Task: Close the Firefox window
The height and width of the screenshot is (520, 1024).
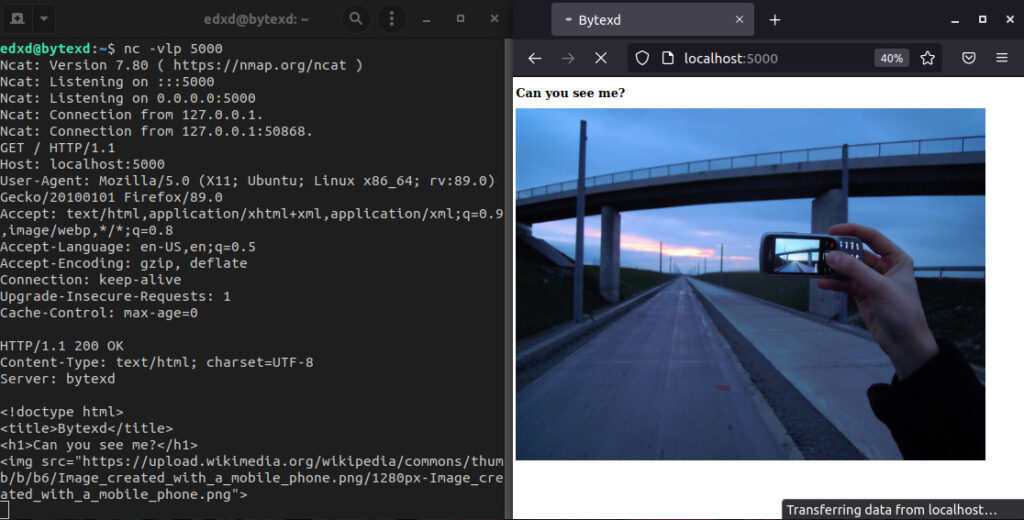Action: click(1010, 20)
